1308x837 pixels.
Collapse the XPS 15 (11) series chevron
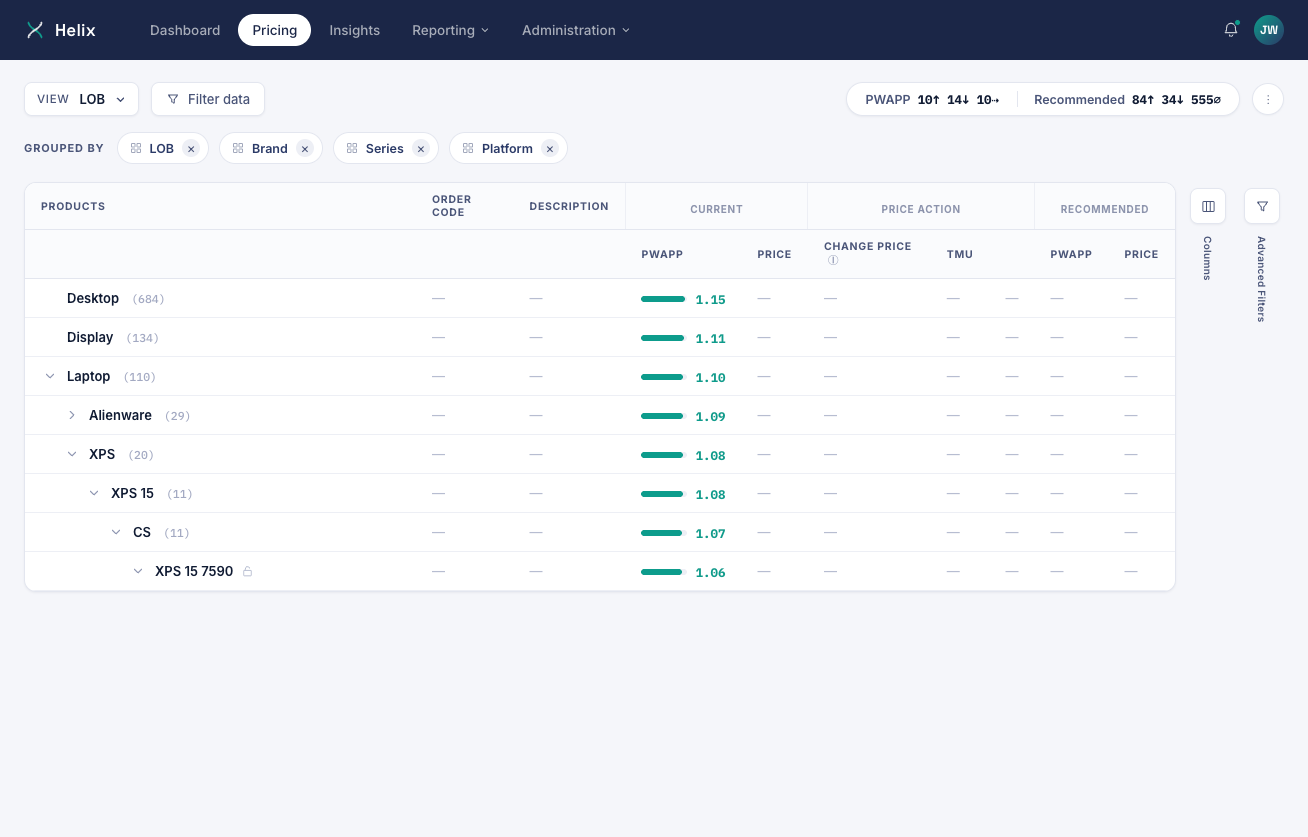[94, 494]
